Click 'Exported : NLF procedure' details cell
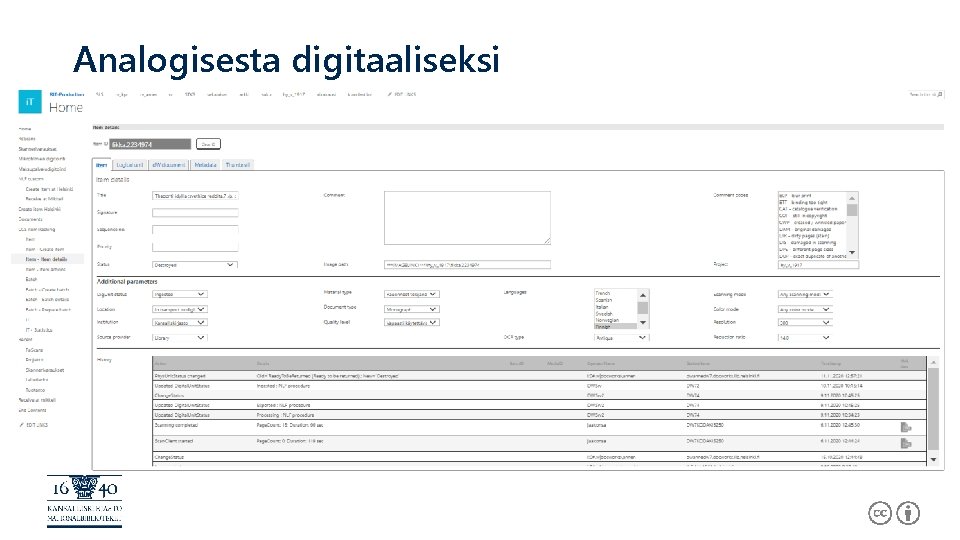Image resolution: width=960 pixels, height=540 pixels. pos(283,405)
